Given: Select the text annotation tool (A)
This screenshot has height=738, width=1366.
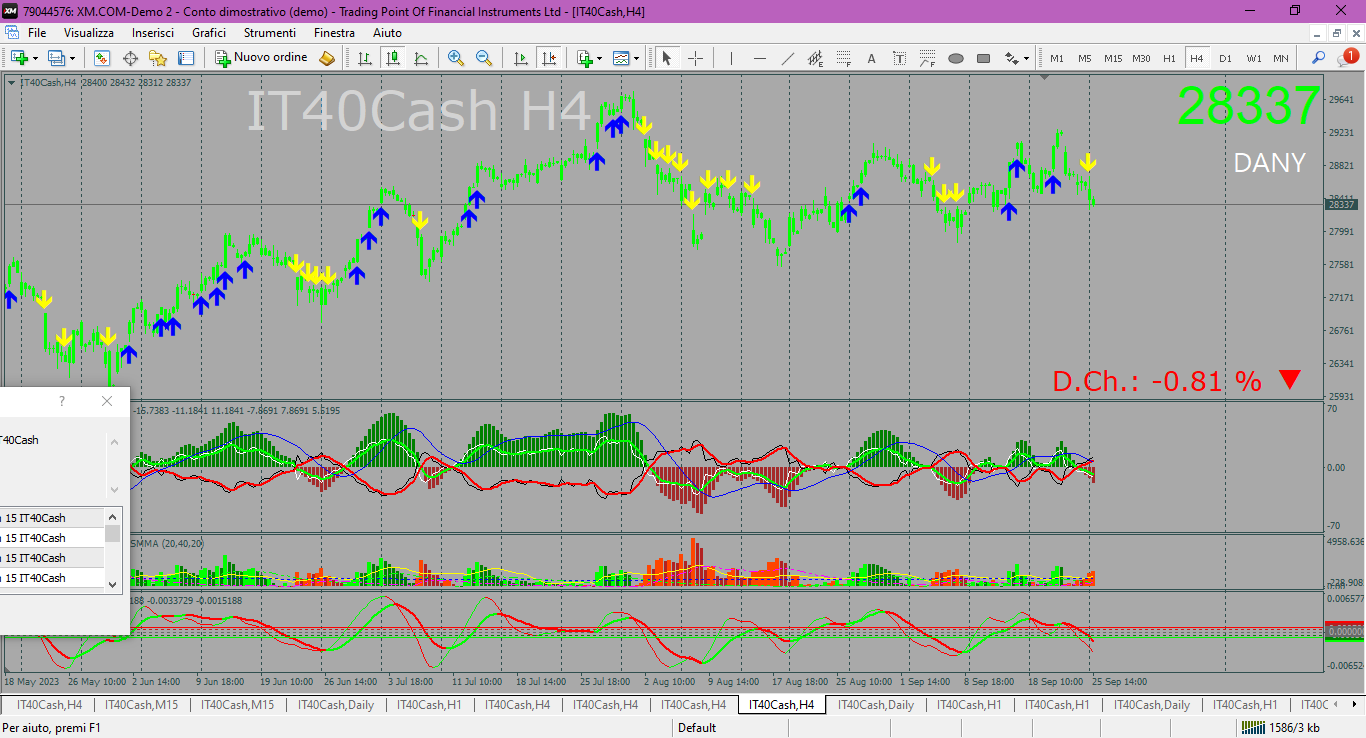Looking at the screenshot, I should pos(871,58).
